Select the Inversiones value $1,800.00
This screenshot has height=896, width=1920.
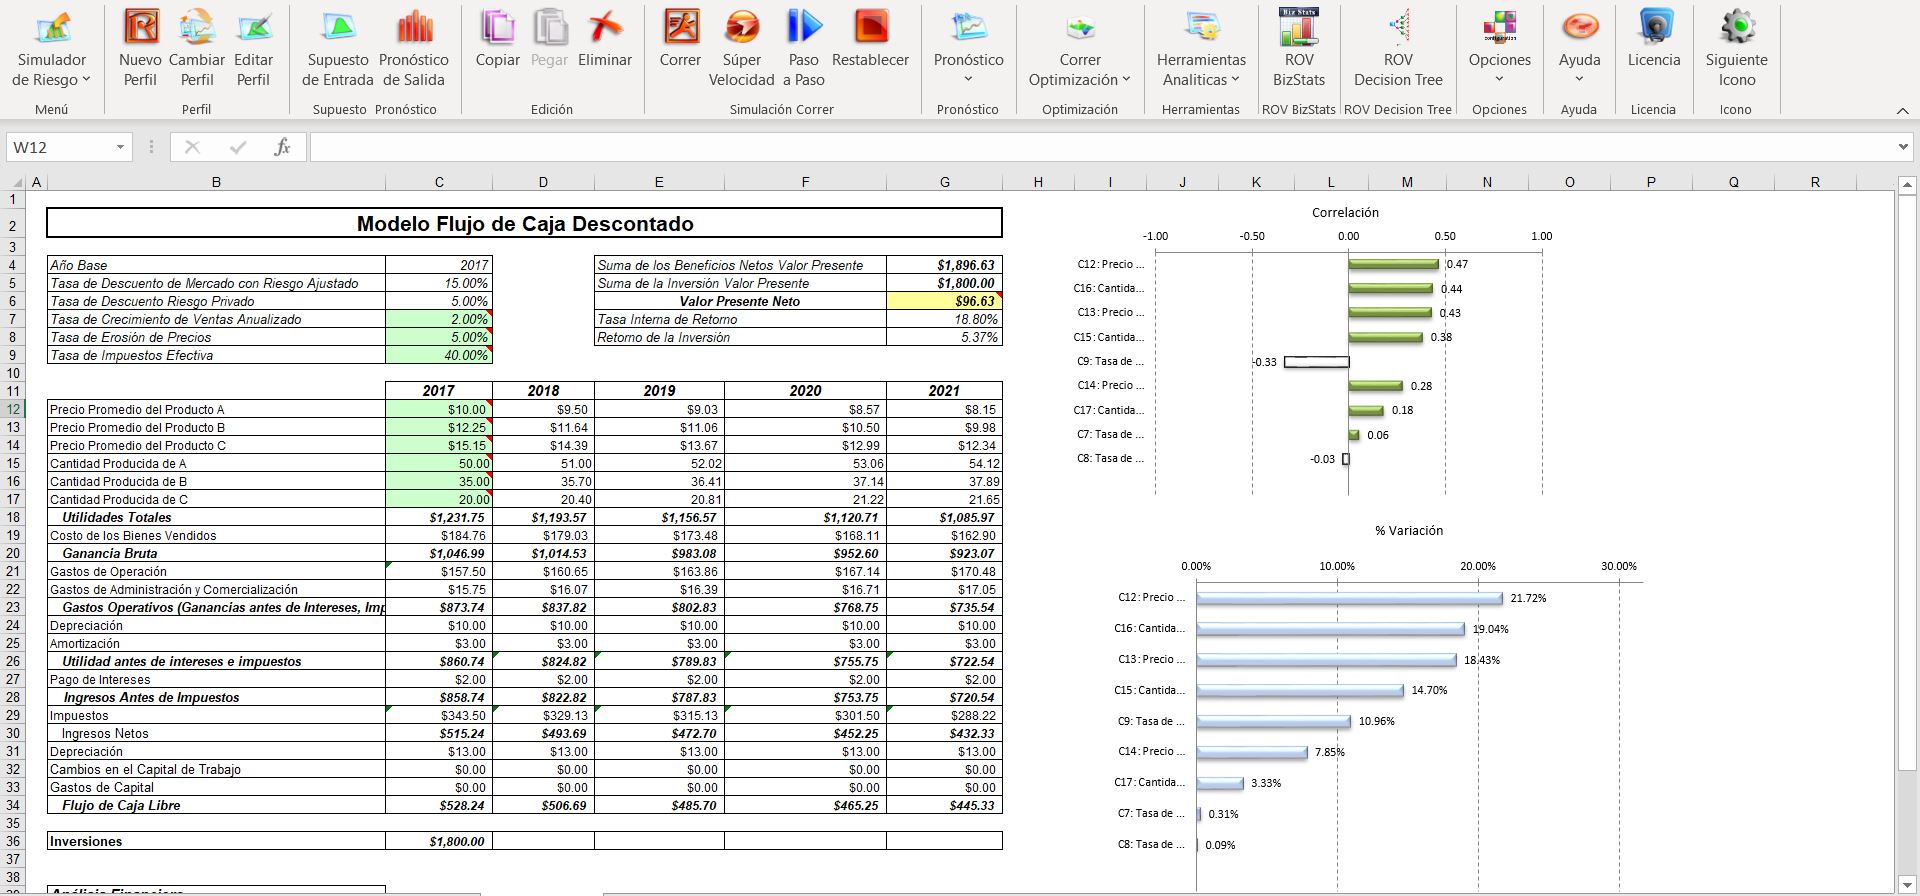coord(439,841)
